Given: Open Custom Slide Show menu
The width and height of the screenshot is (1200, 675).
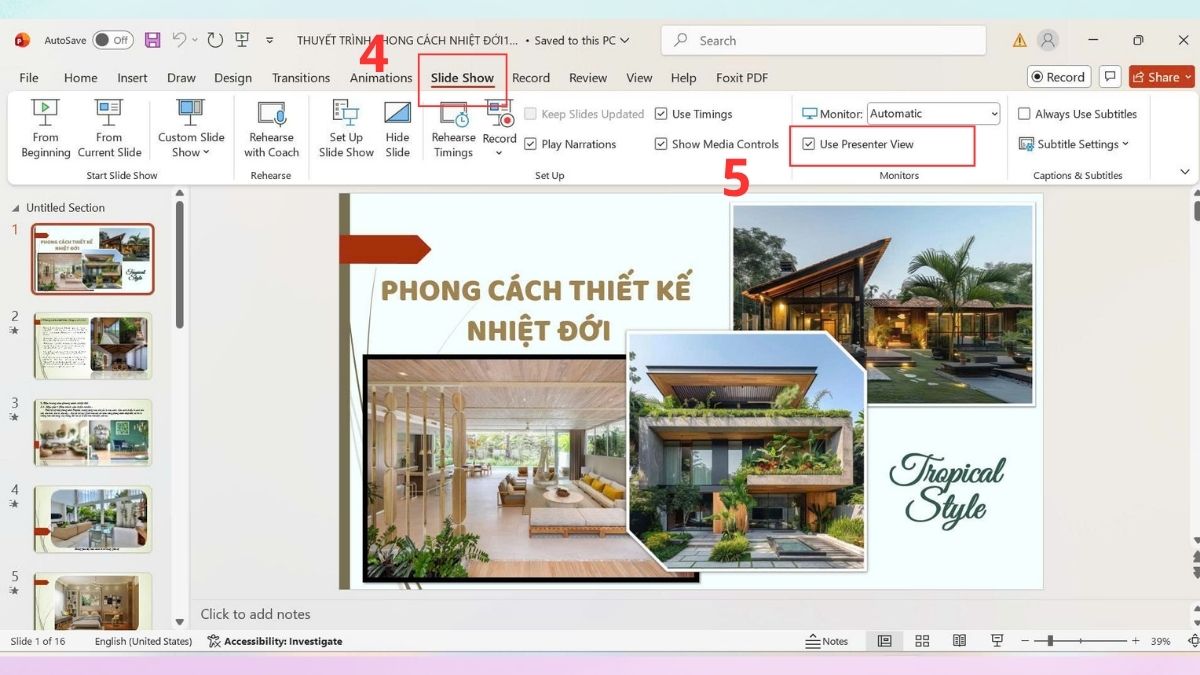Looking at the screenshot, I should pyautogui.click(x=191, y=129).
